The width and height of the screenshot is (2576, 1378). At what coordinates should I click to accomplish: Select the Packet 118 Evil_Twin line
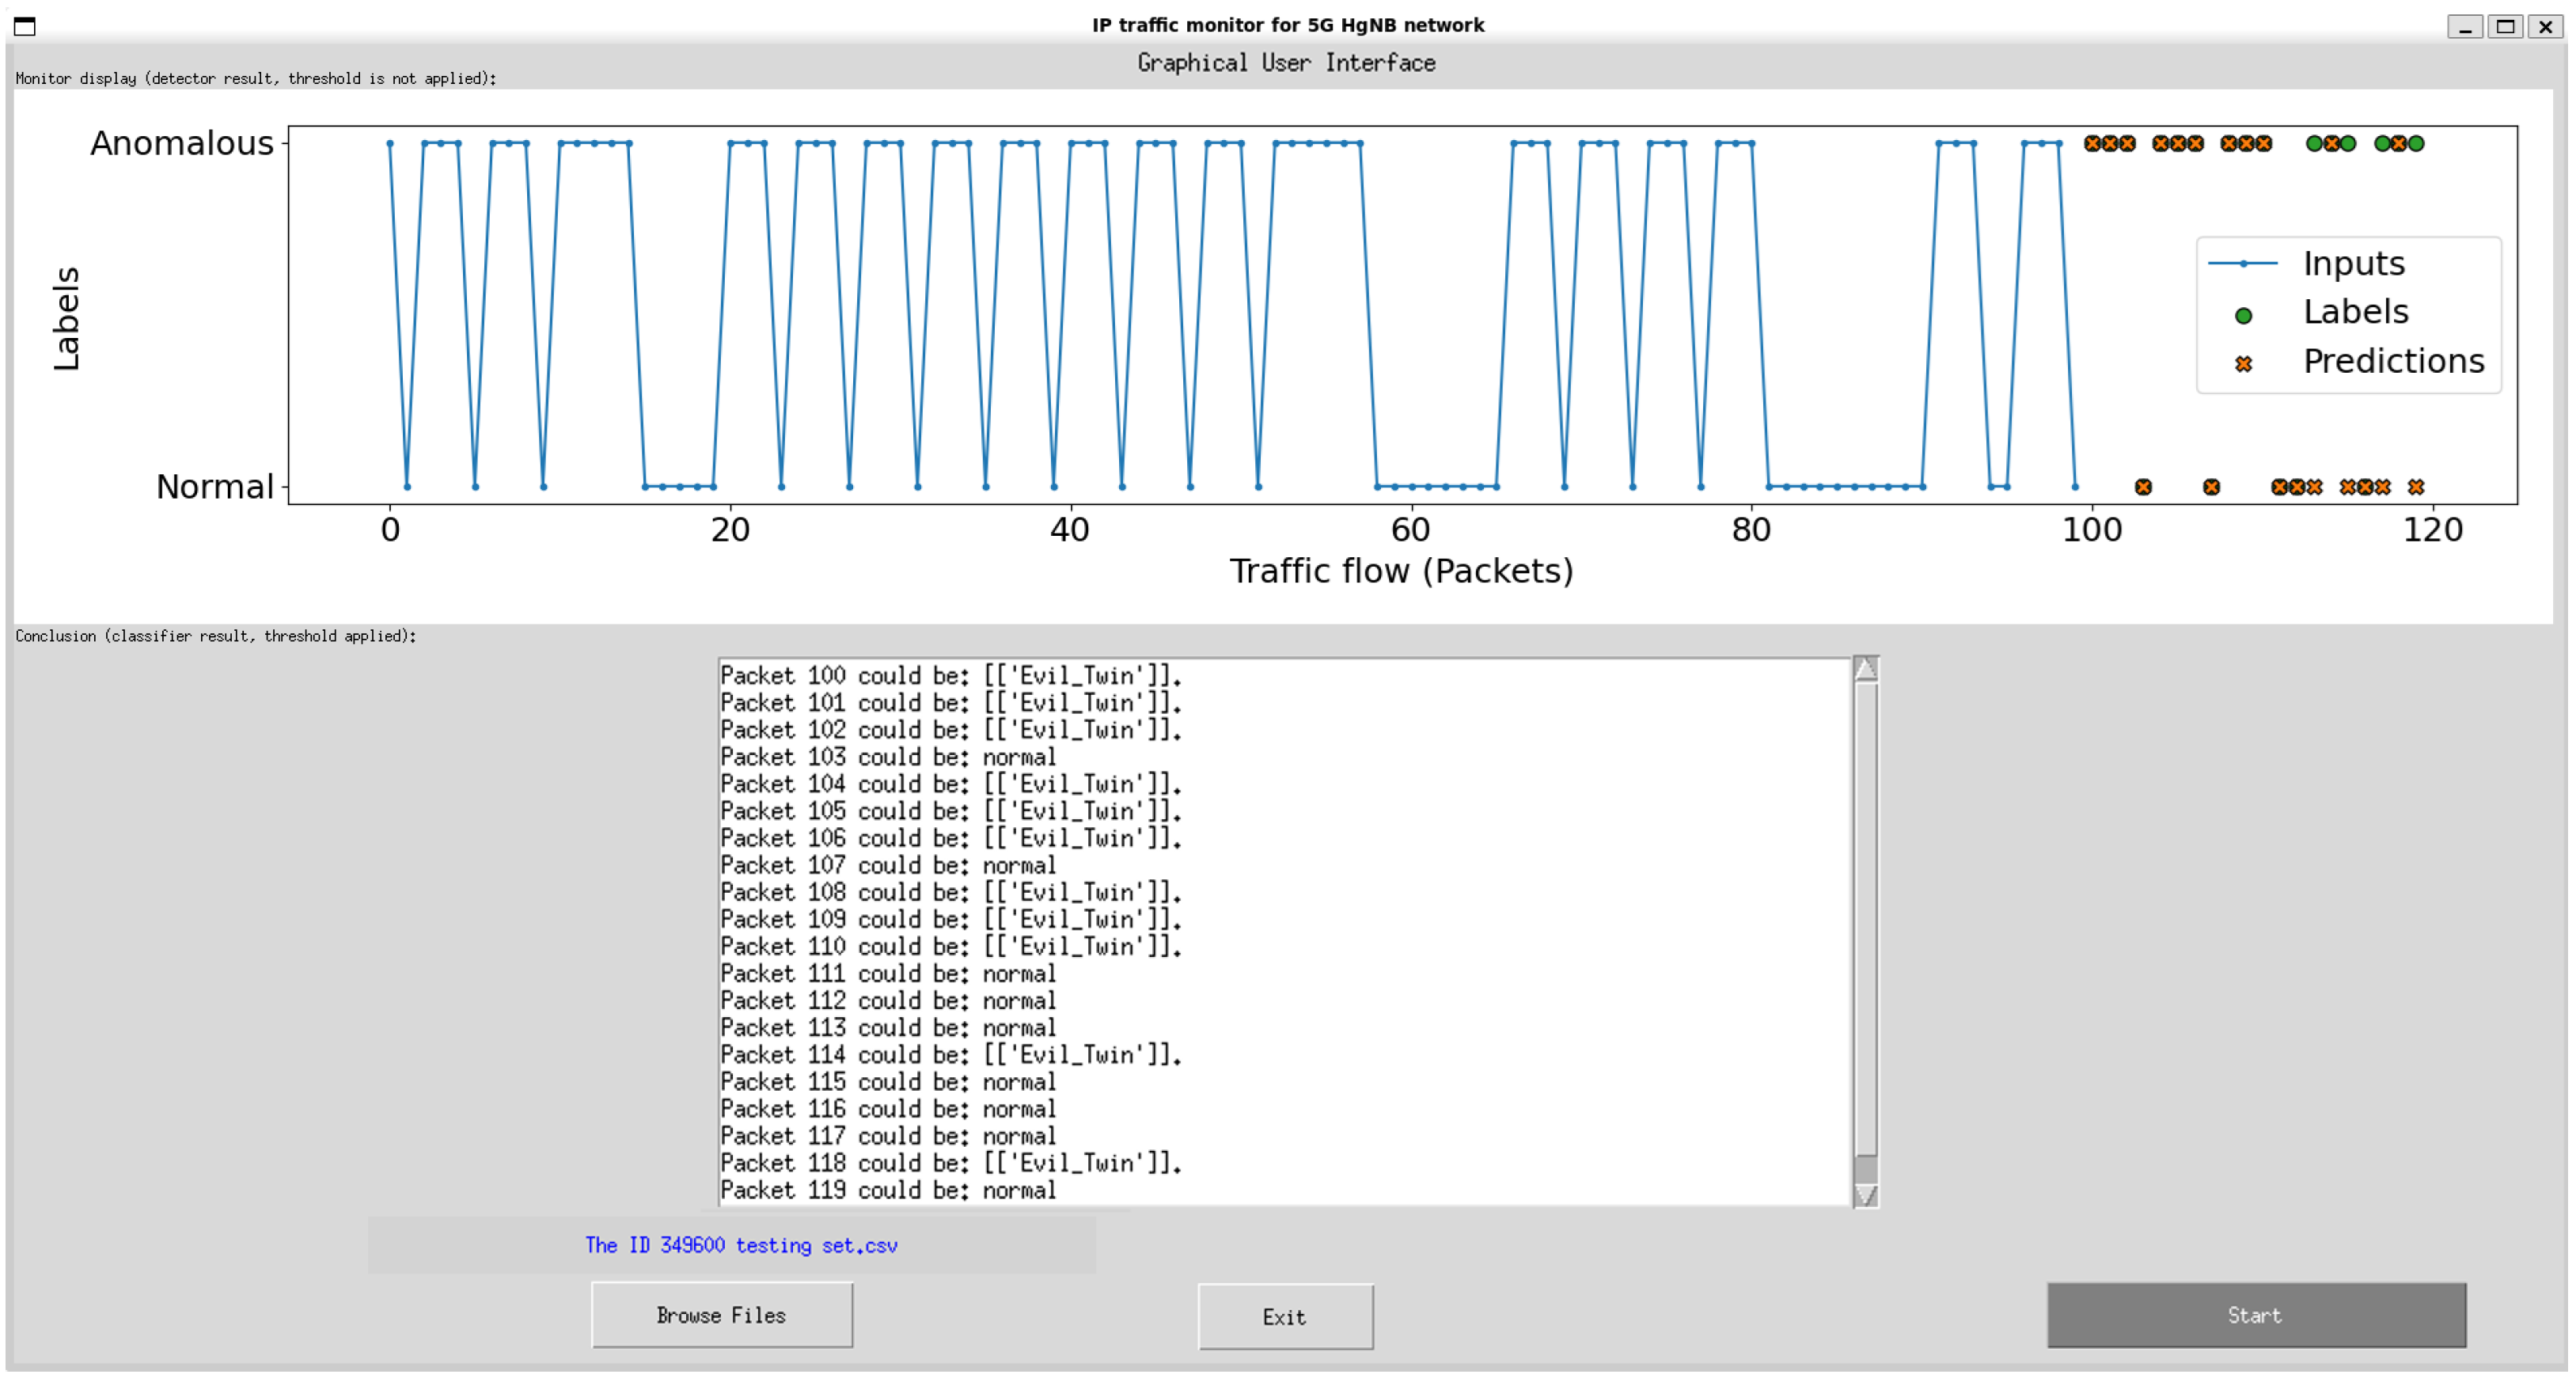(x=950, y=1163)
